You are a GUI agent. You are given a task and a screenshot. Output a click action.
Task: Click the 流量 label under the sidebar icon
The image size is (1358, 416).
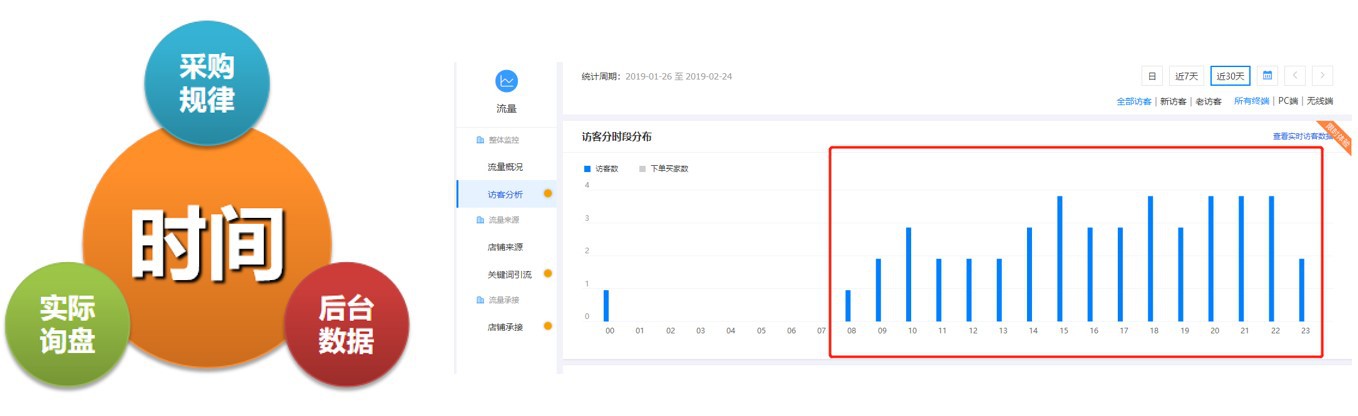tap(506, 108)
